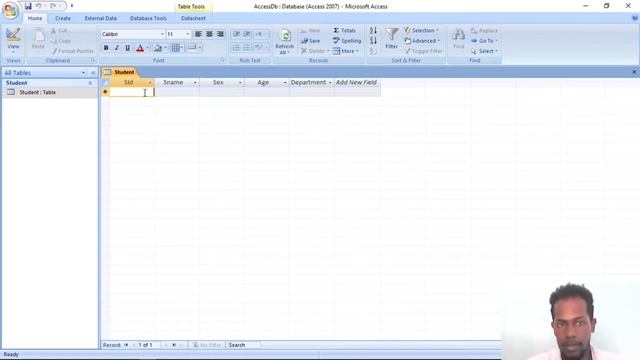This screenshot has height=360, width=640.
Task: Click the Paste button
Action: (x=38, y=39)
